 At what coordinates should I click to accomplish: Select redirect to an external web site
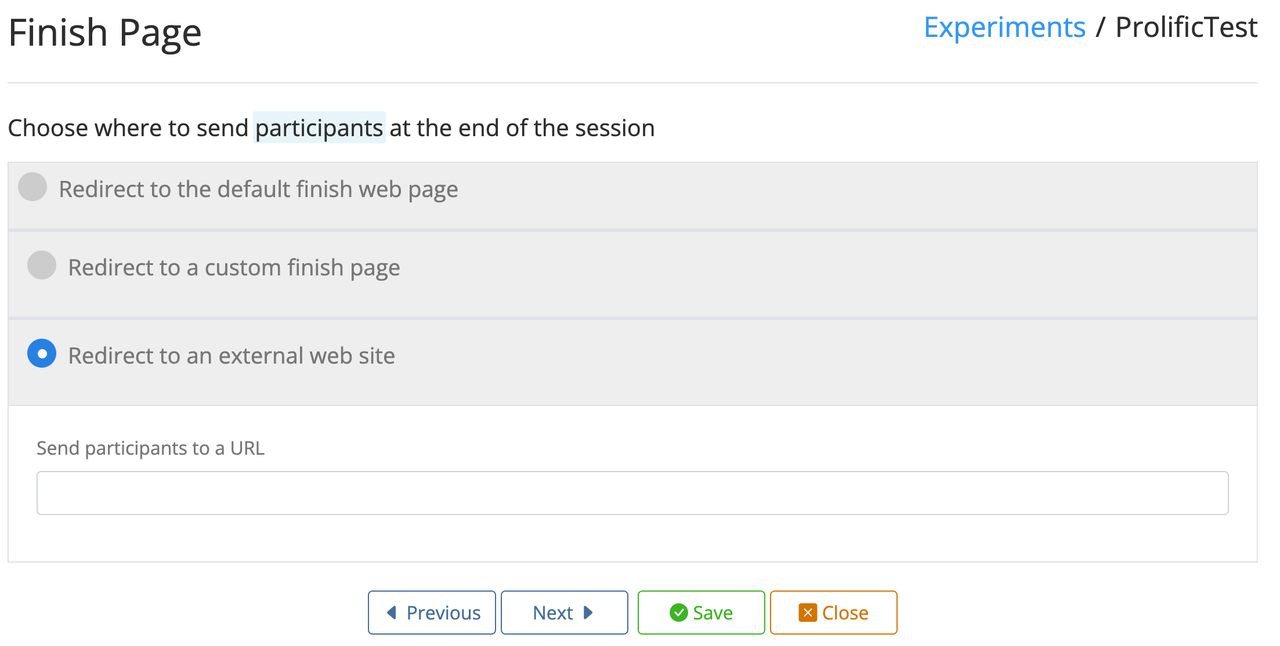41,353
